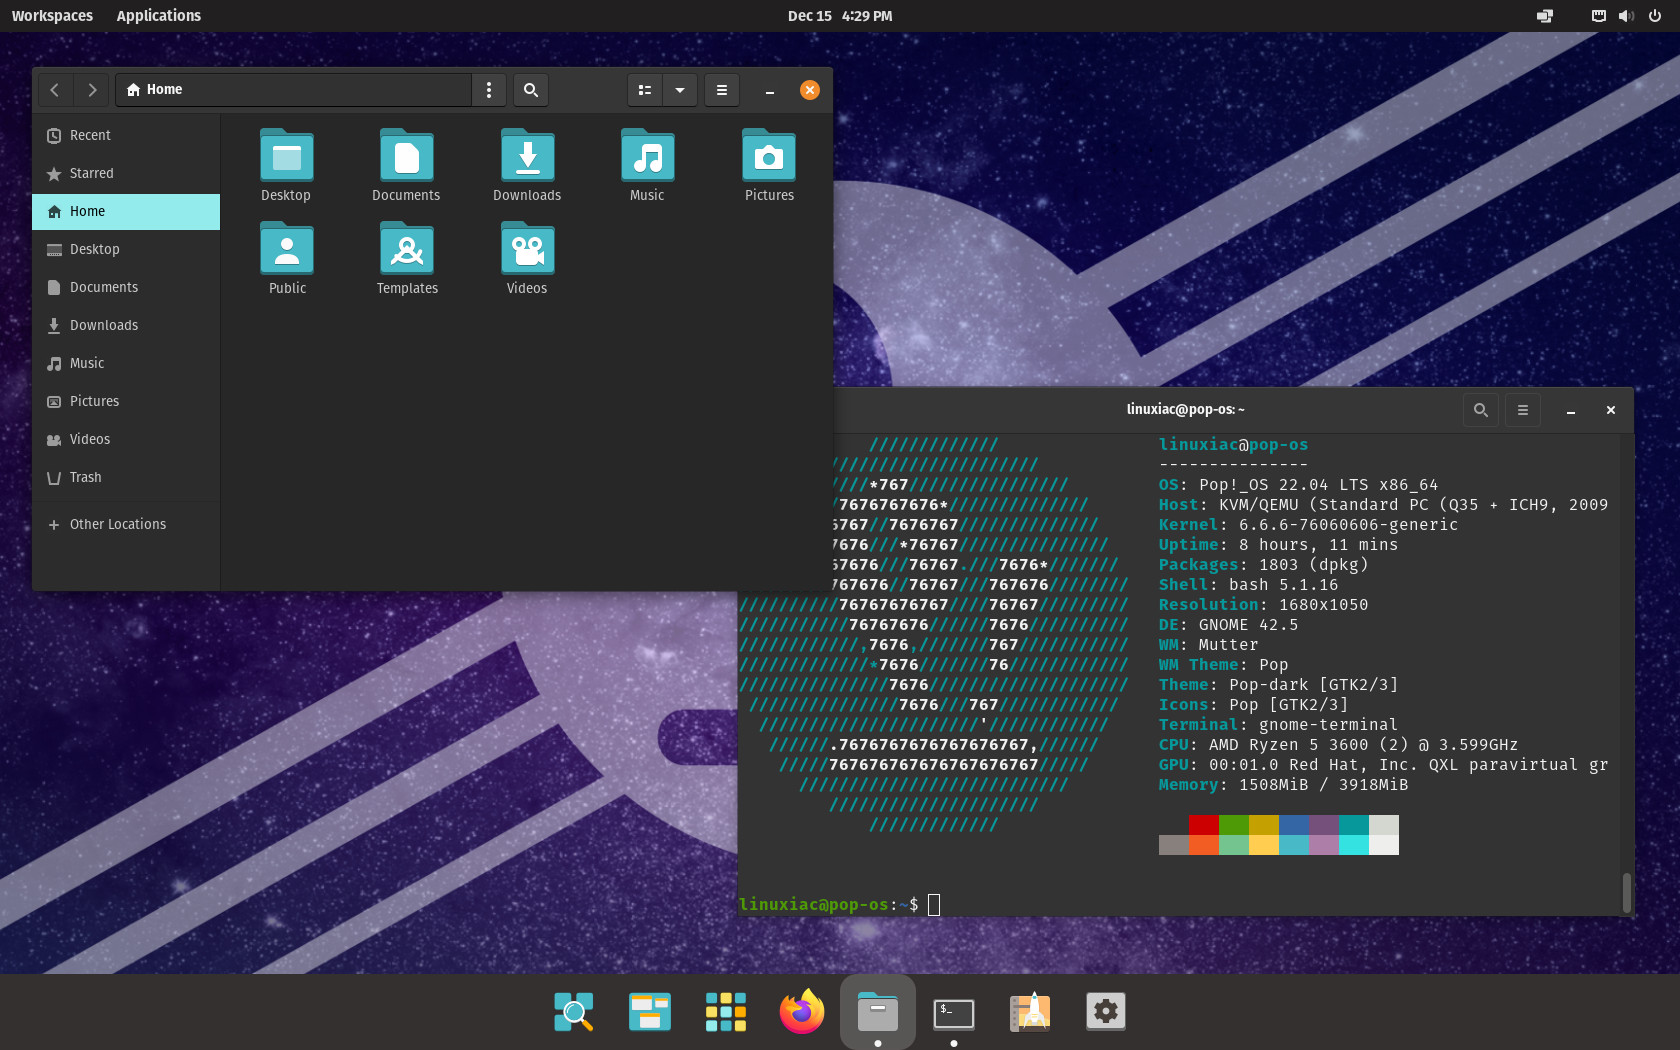This screenshot has height=1050, width=1680.
Task: Click the Kernel version text in terminal
Action: pyautogui.click(x=1348, y=525)
